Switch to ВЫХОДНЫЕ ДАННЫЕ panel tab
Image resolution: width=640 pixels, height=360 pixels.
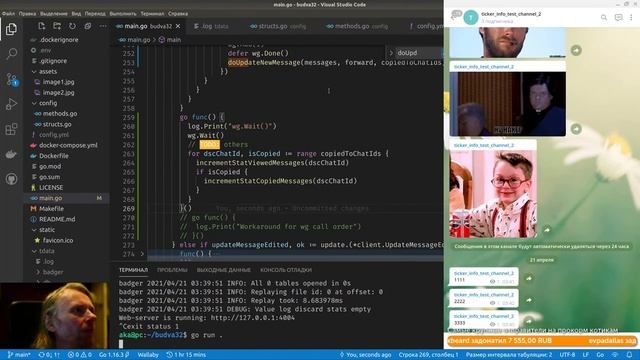click(224, 270)
